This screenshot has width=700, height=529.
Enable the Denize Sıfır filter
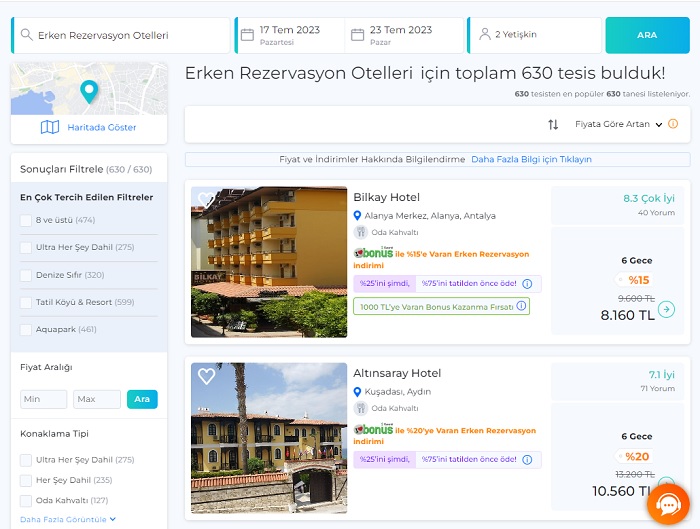click(x=26, y=275)
